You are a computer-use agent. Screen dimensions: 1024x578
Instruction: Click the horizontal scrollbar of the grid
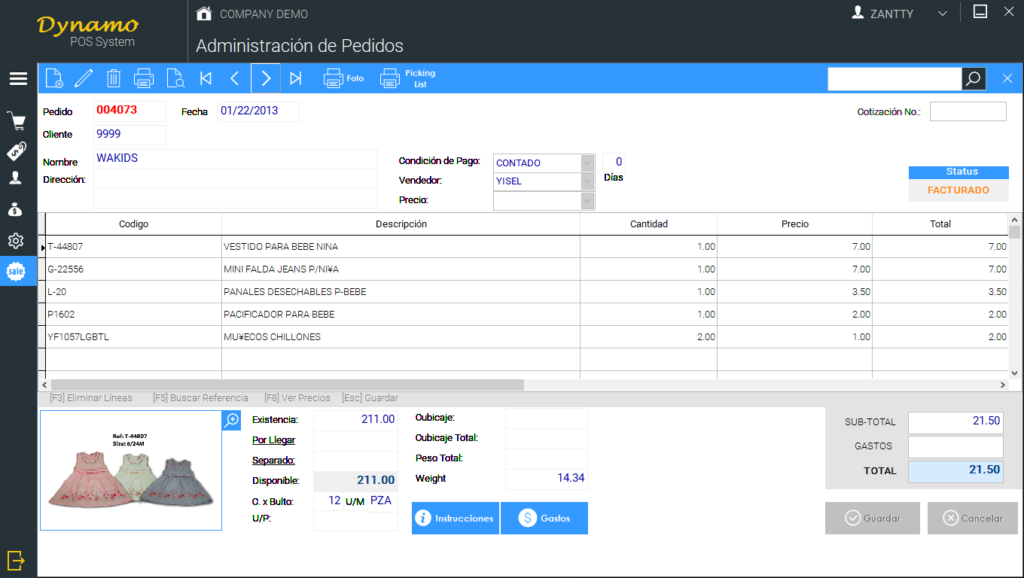point(287,385)
